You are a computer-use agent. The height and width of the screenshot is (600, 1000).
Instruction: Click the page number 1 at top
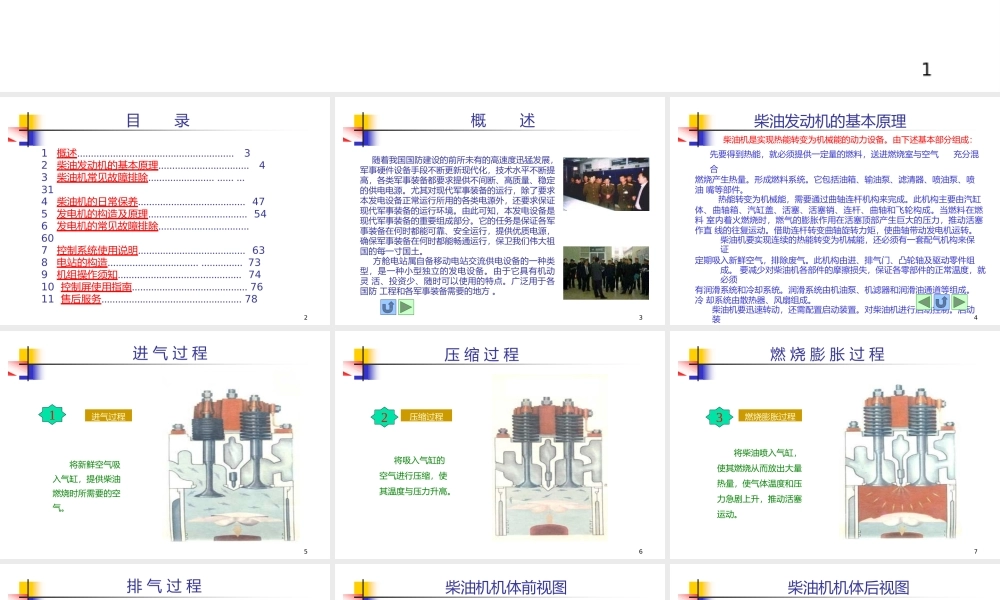point(927,70)
